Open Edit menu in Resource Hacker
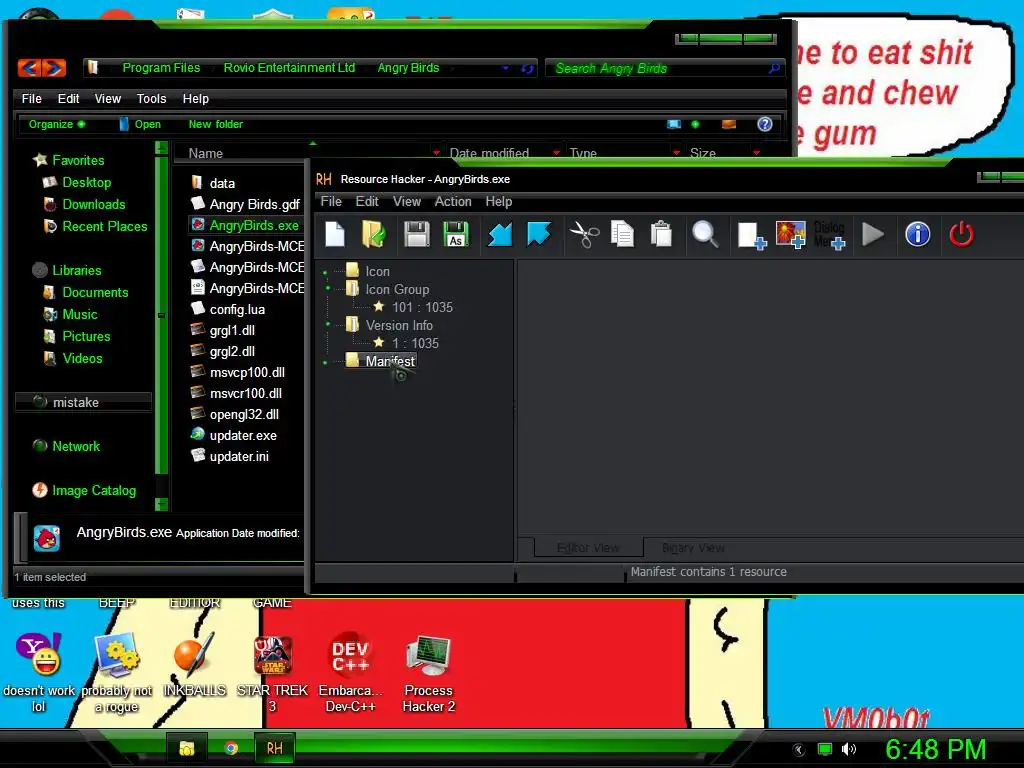1024x768 pixels. (x=367, y=201)
